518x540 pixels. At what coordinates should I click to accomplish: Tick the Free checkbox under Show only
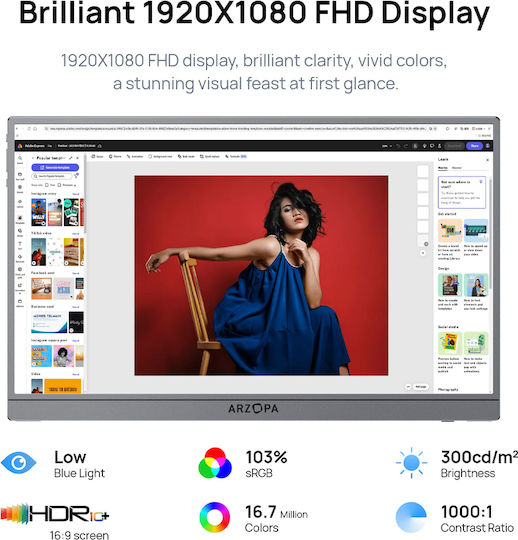[x=47, y=185]
